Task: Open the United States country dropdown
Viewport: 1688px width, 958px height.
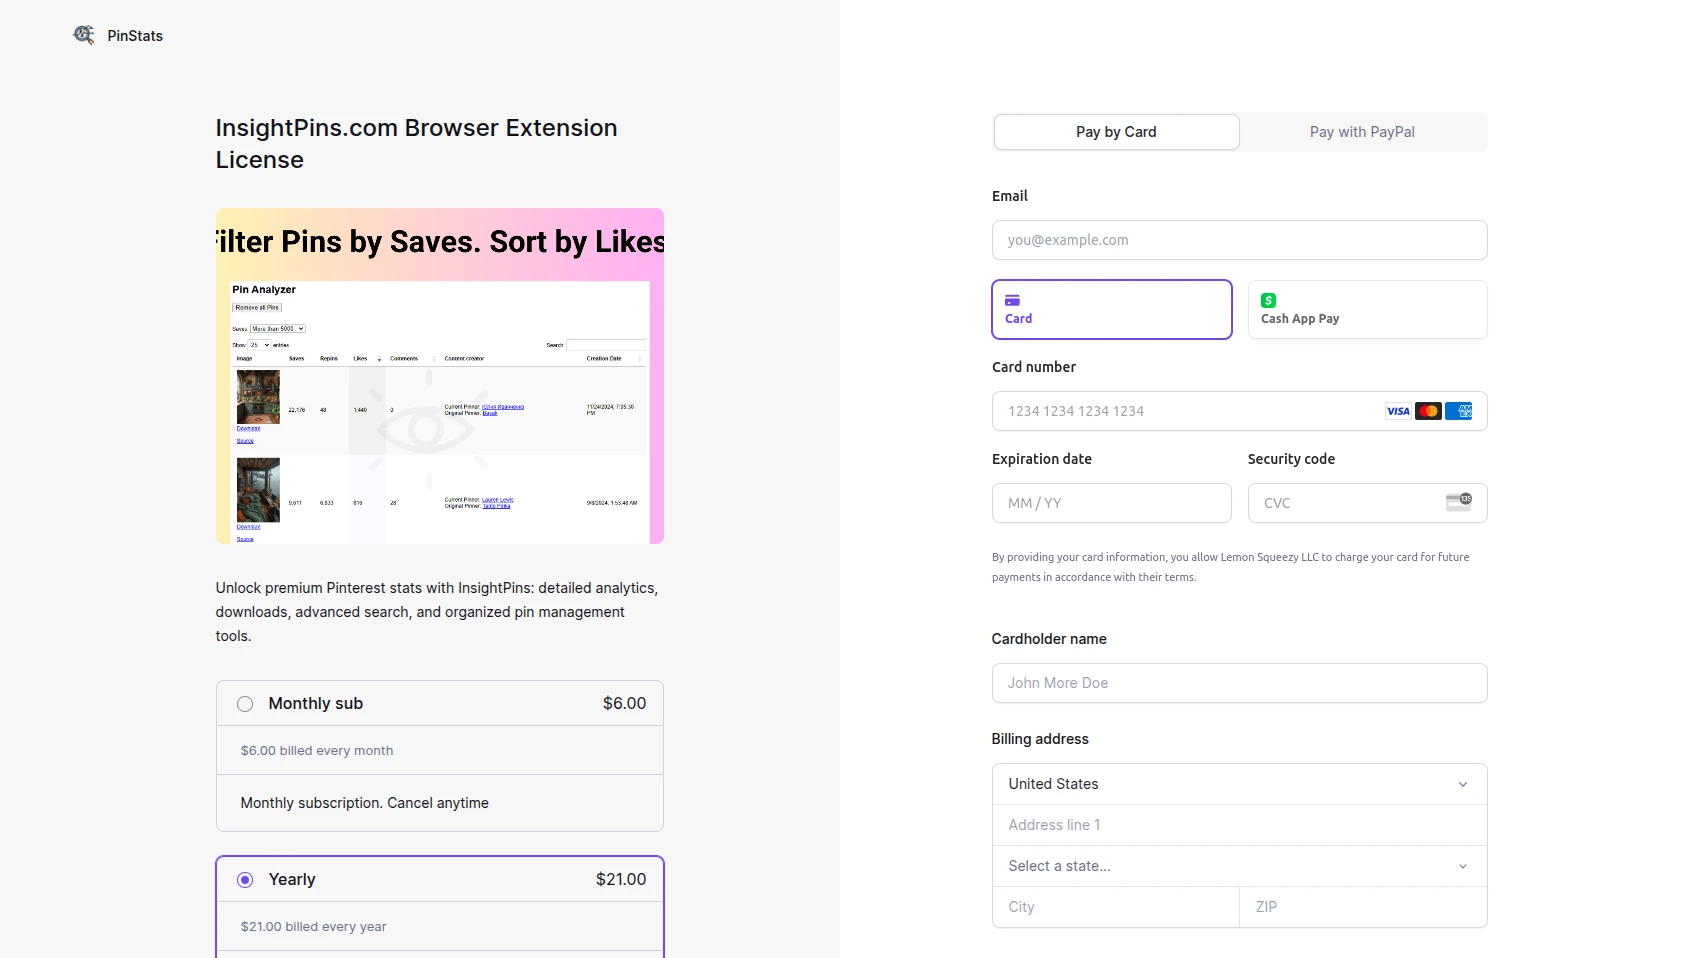Action: coord(1239,784)
